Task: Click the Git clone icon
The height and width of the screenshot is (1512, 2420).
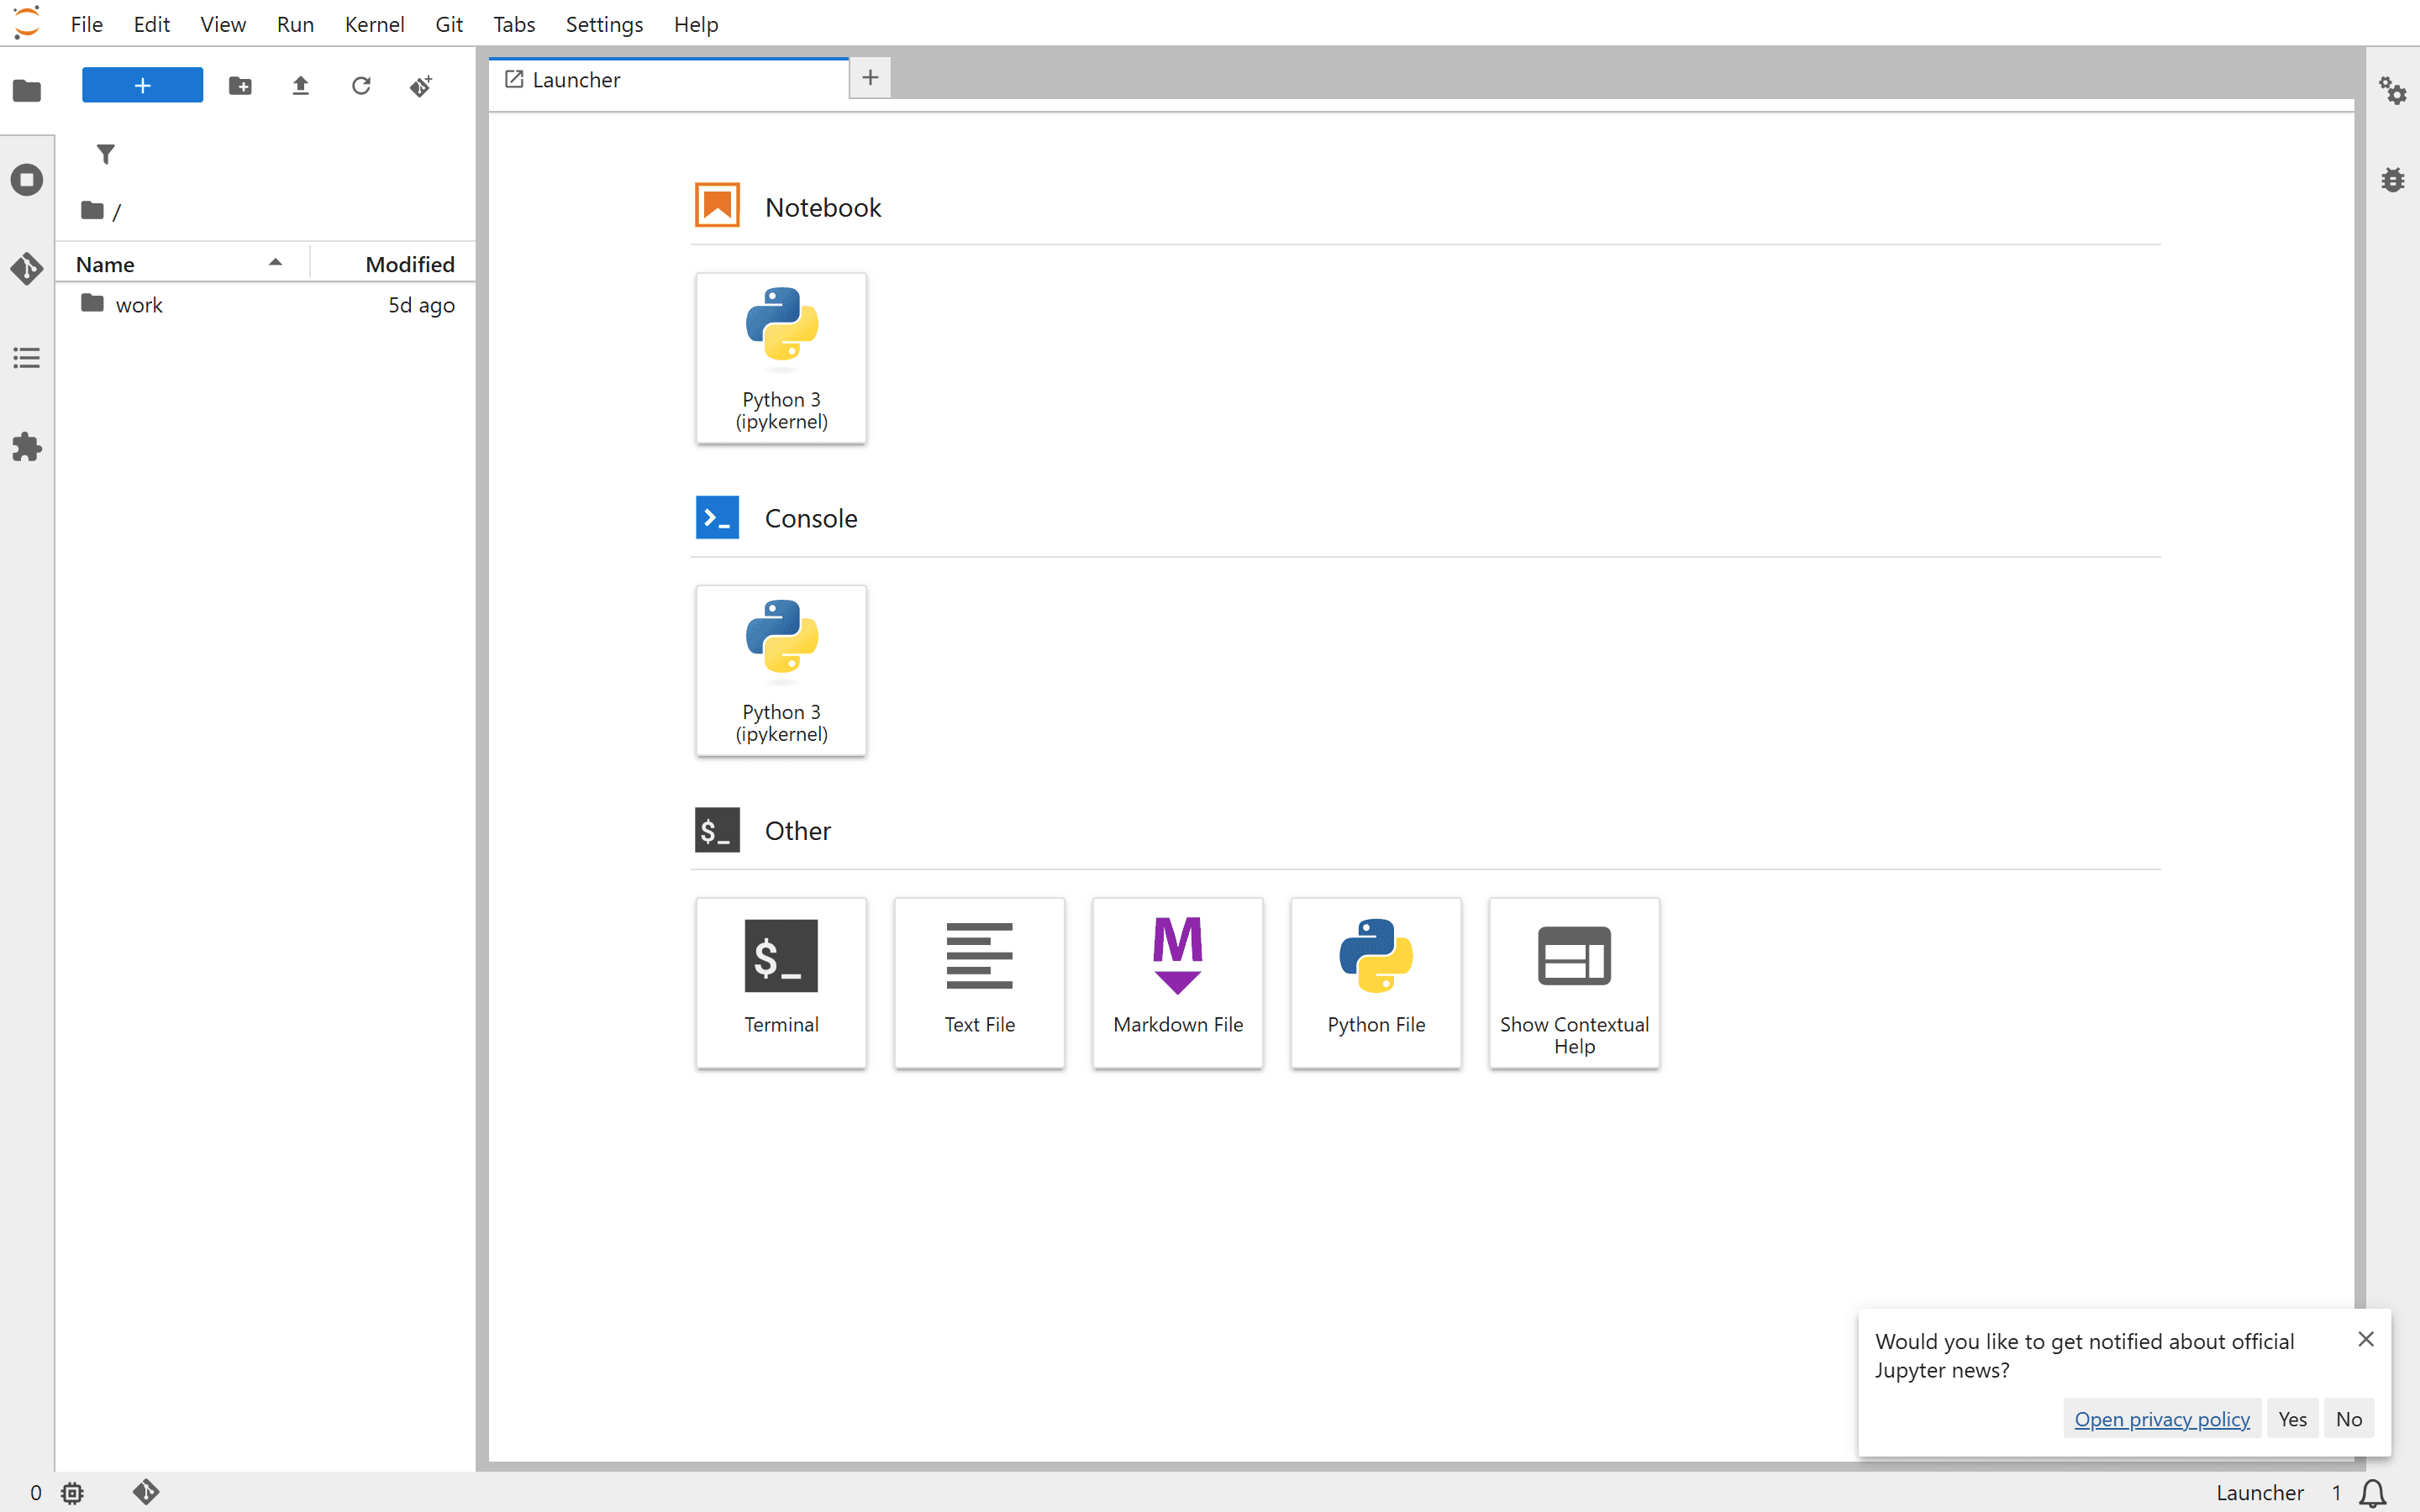Action: (421, 86)
